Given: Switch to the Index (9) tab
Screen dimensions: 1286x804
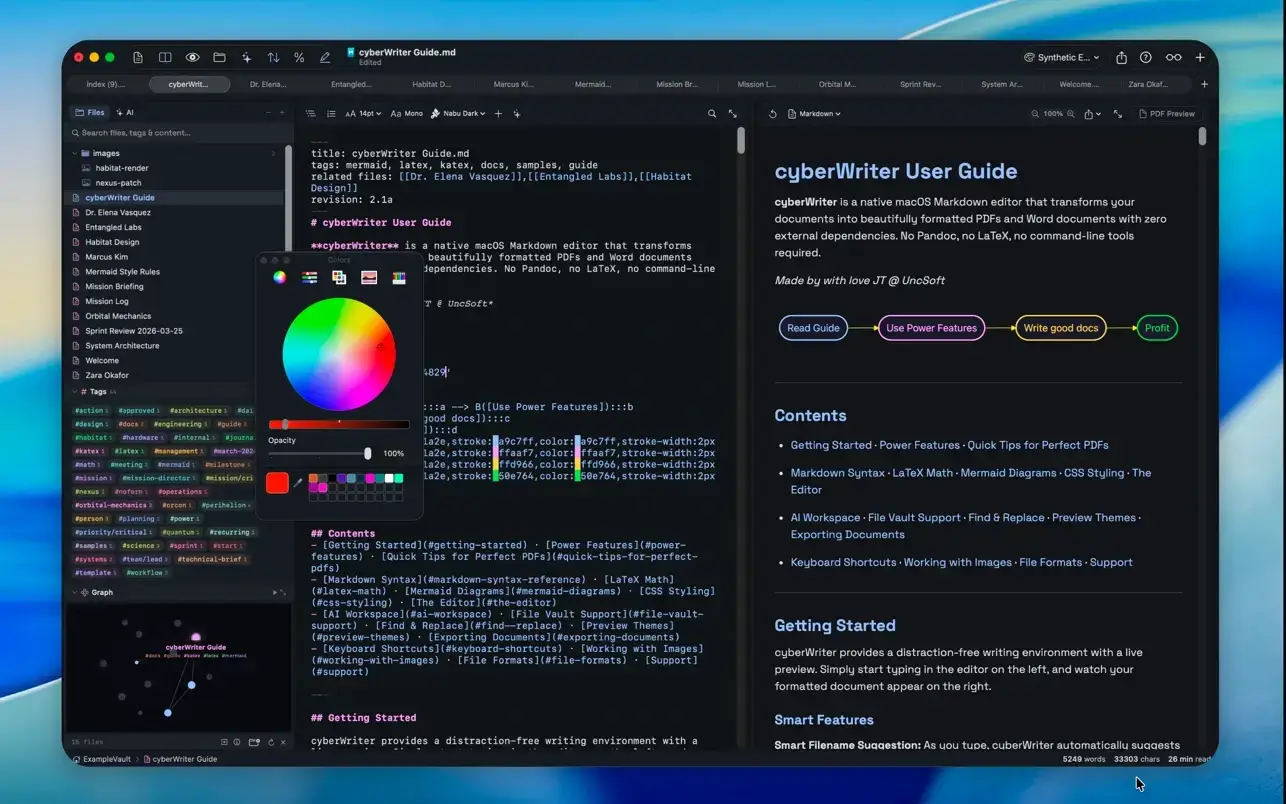Looking at the screenshot, I should (x=106, y=84).
